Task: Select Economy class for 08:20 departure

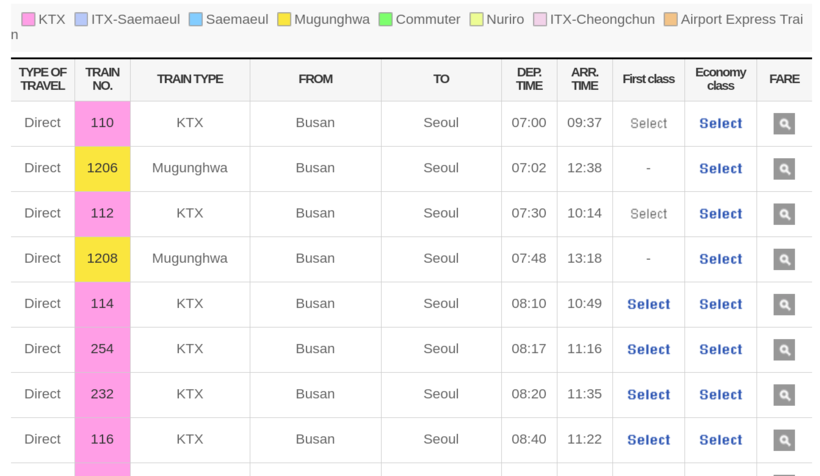Action: [x=720, y=394]
